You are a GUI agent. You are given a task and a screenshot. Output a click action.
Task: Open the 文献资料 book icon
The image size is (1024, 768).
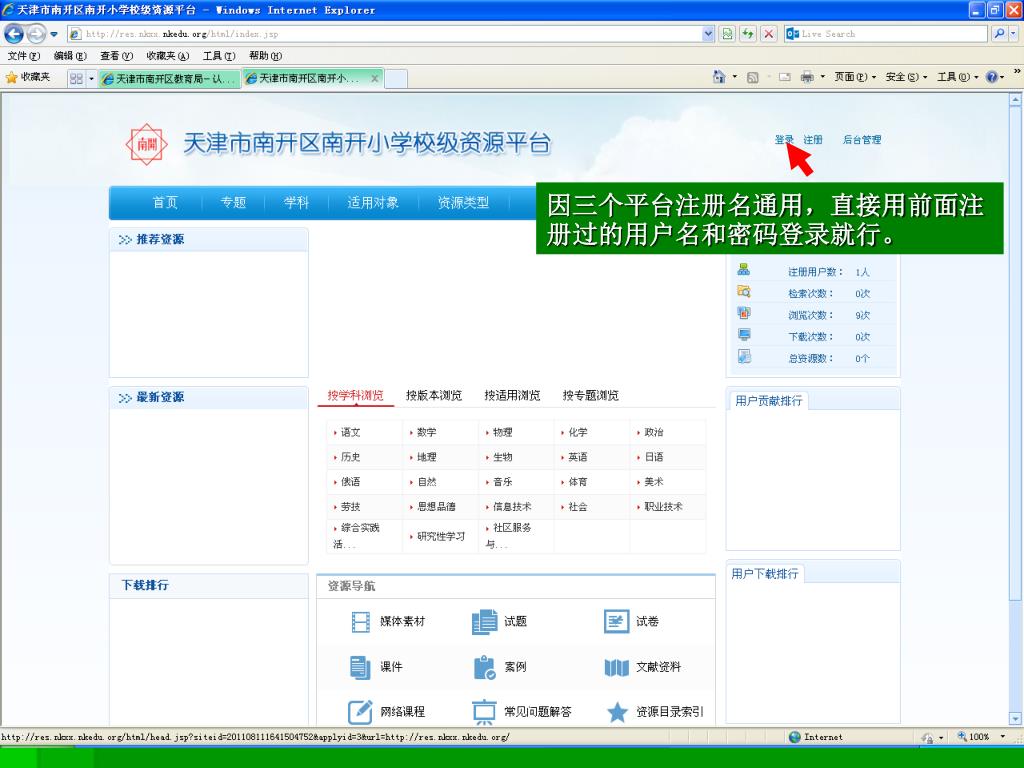point(617,667)
